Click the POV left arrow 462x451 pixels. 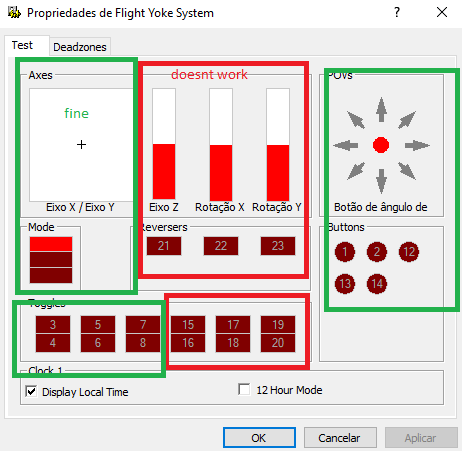pos(346,145)
